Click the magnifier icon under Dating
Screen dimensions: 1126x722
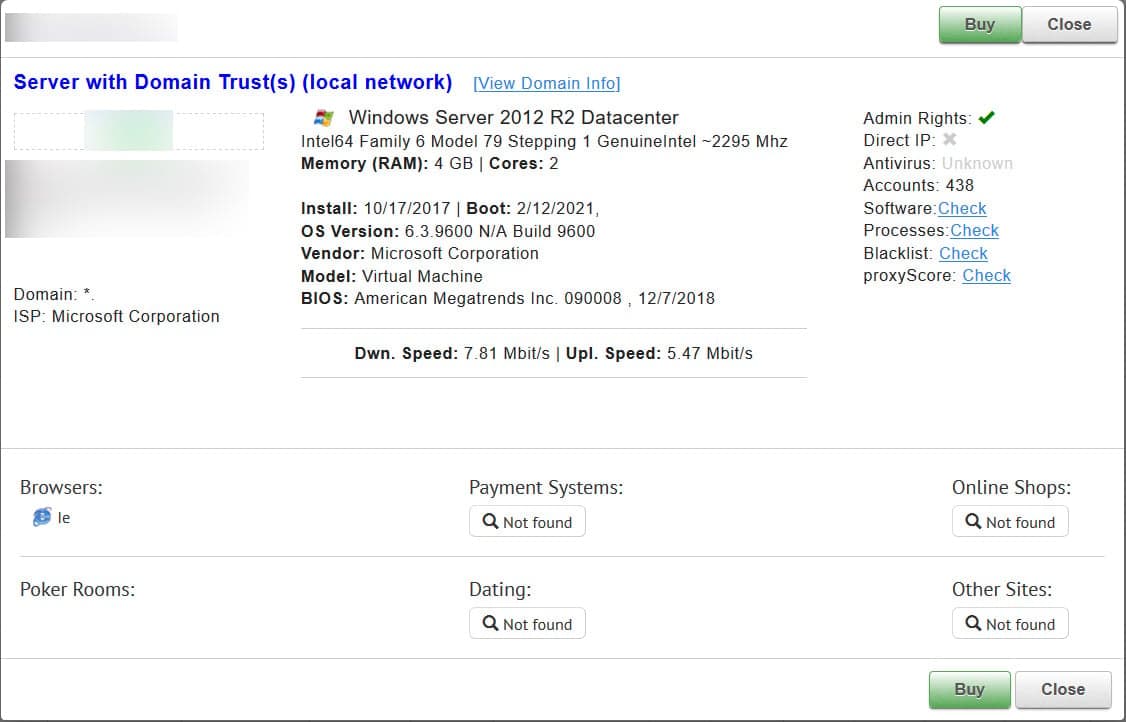pos(490,623)
